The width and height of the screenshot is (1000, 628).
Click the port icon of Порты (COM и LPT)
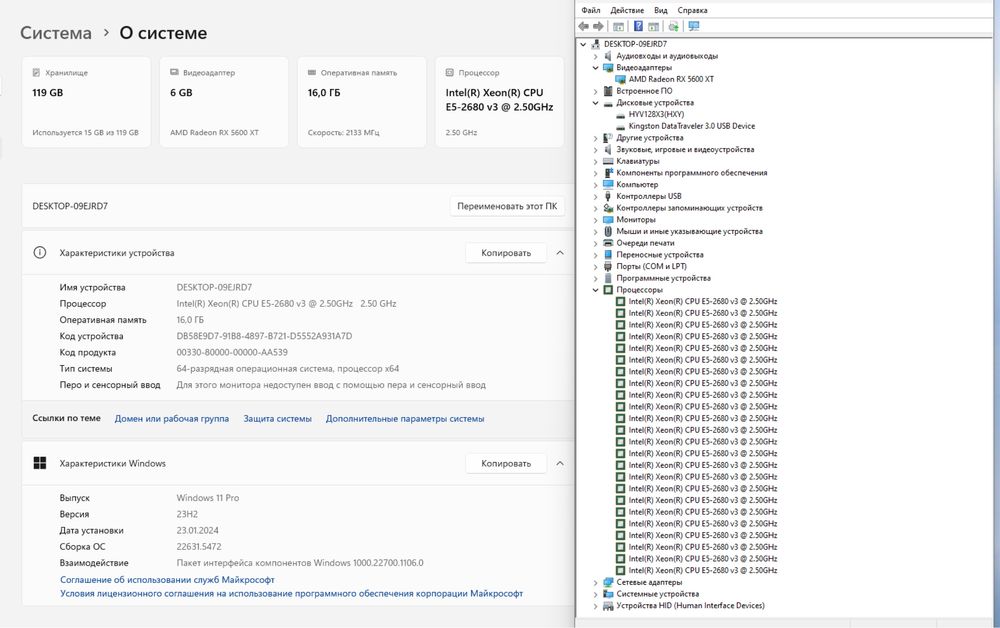pos(608,267)
